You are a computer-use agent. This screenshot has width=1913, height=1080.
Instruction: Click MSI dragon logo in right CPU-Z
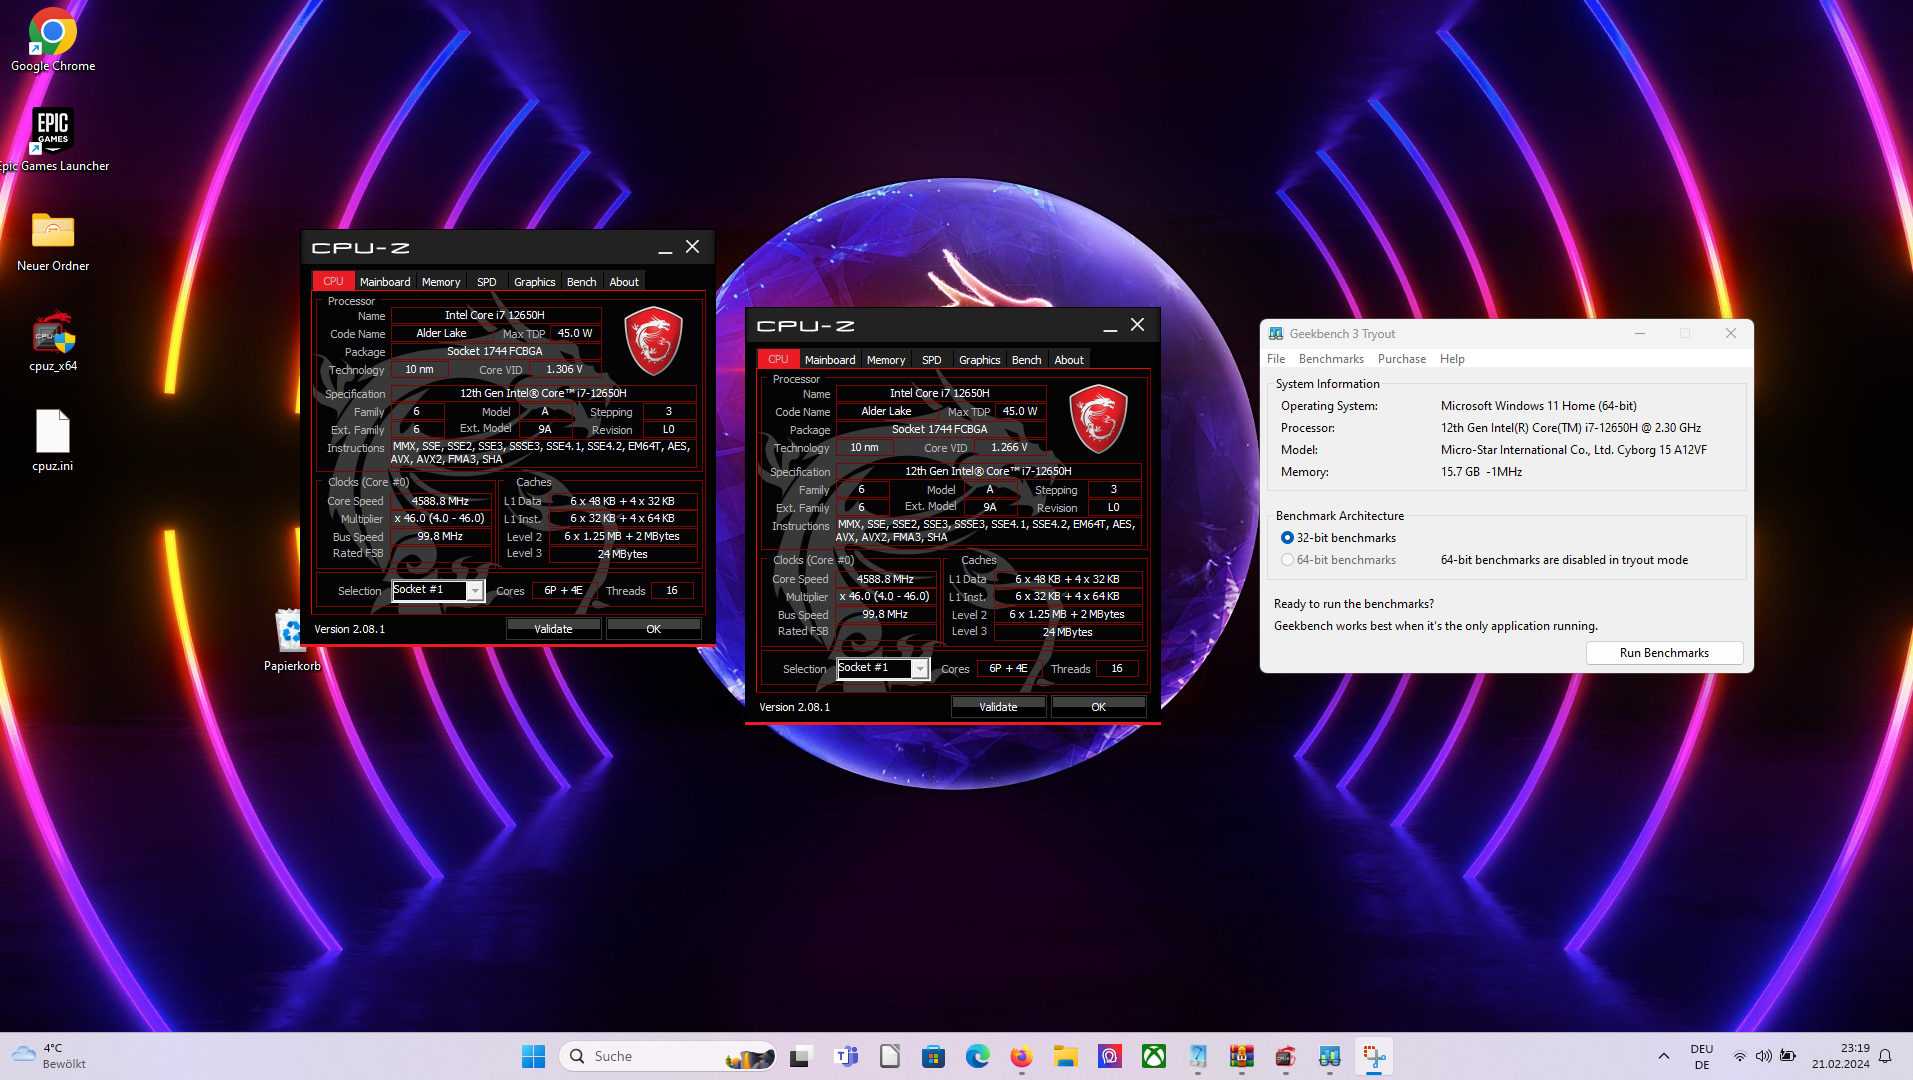(x=1098, y=419)
